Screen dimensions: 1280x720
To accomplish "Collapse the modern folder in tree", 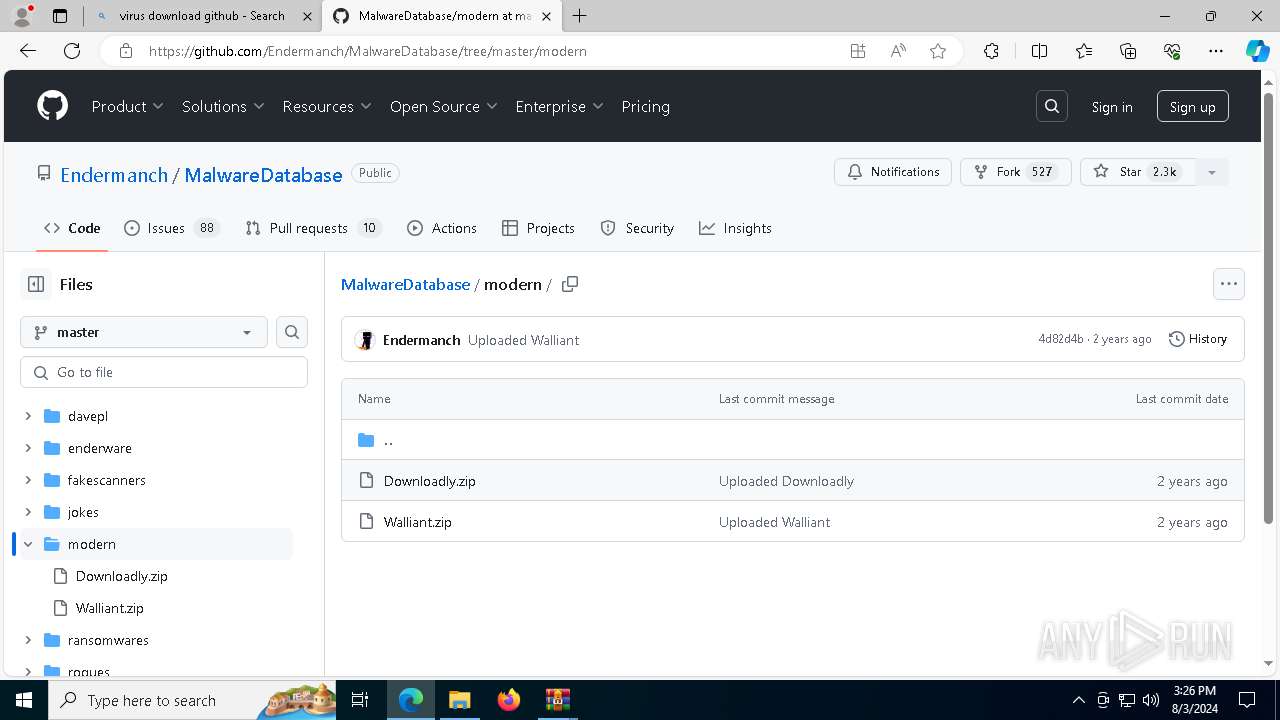I will [28, 544].
